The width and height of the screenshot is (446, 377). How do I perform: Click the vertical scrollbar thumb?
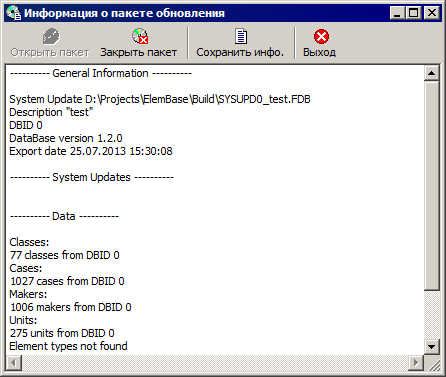pos(432,185)
